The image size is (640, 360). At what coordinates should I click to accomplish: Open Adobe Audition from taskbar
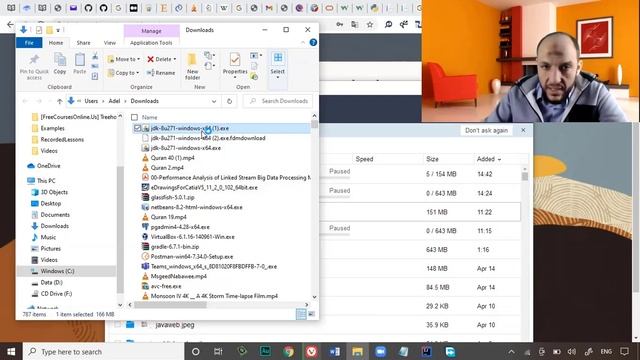265,351
